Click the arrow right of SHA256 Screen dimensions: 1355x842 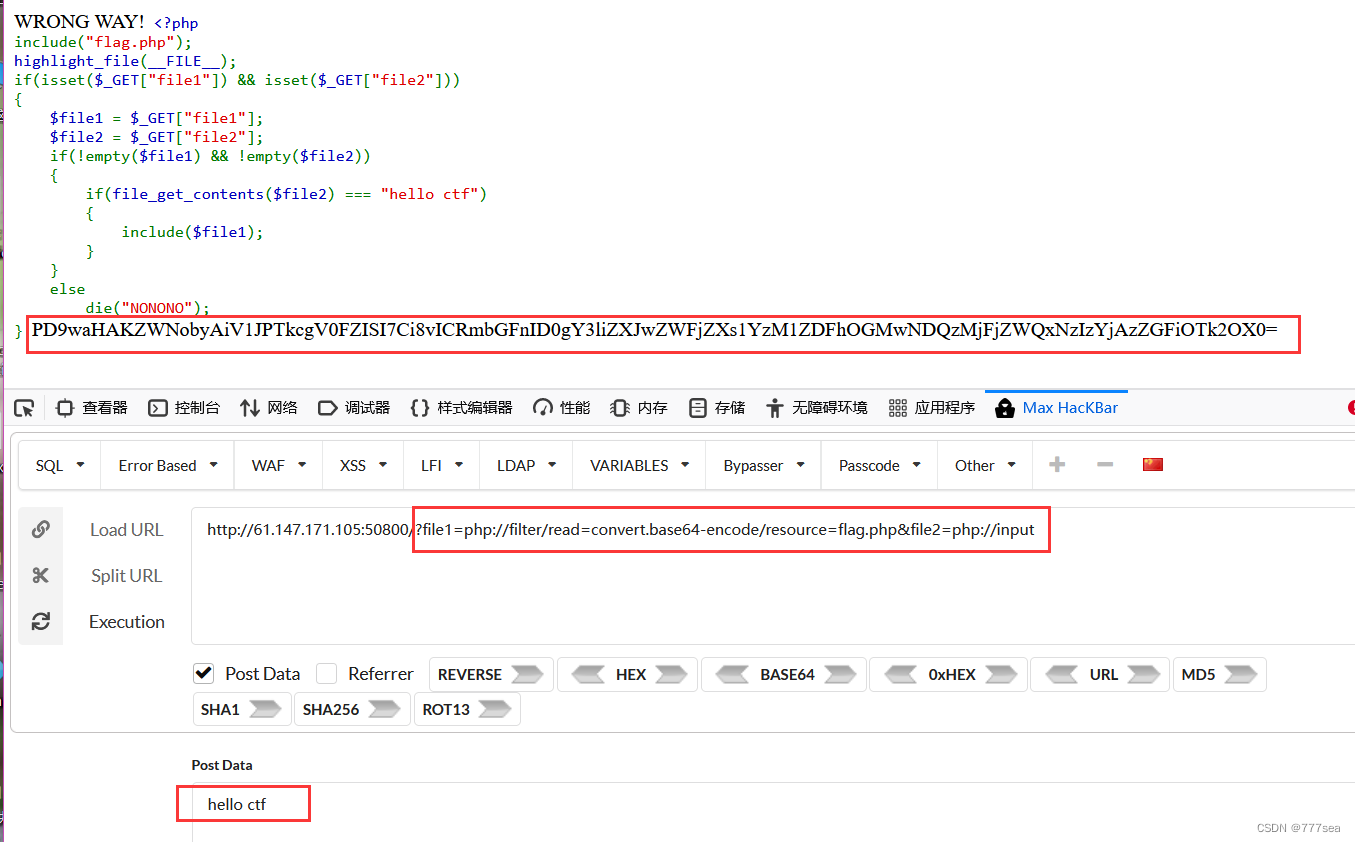pyautogui.click(x=385, y=710)
